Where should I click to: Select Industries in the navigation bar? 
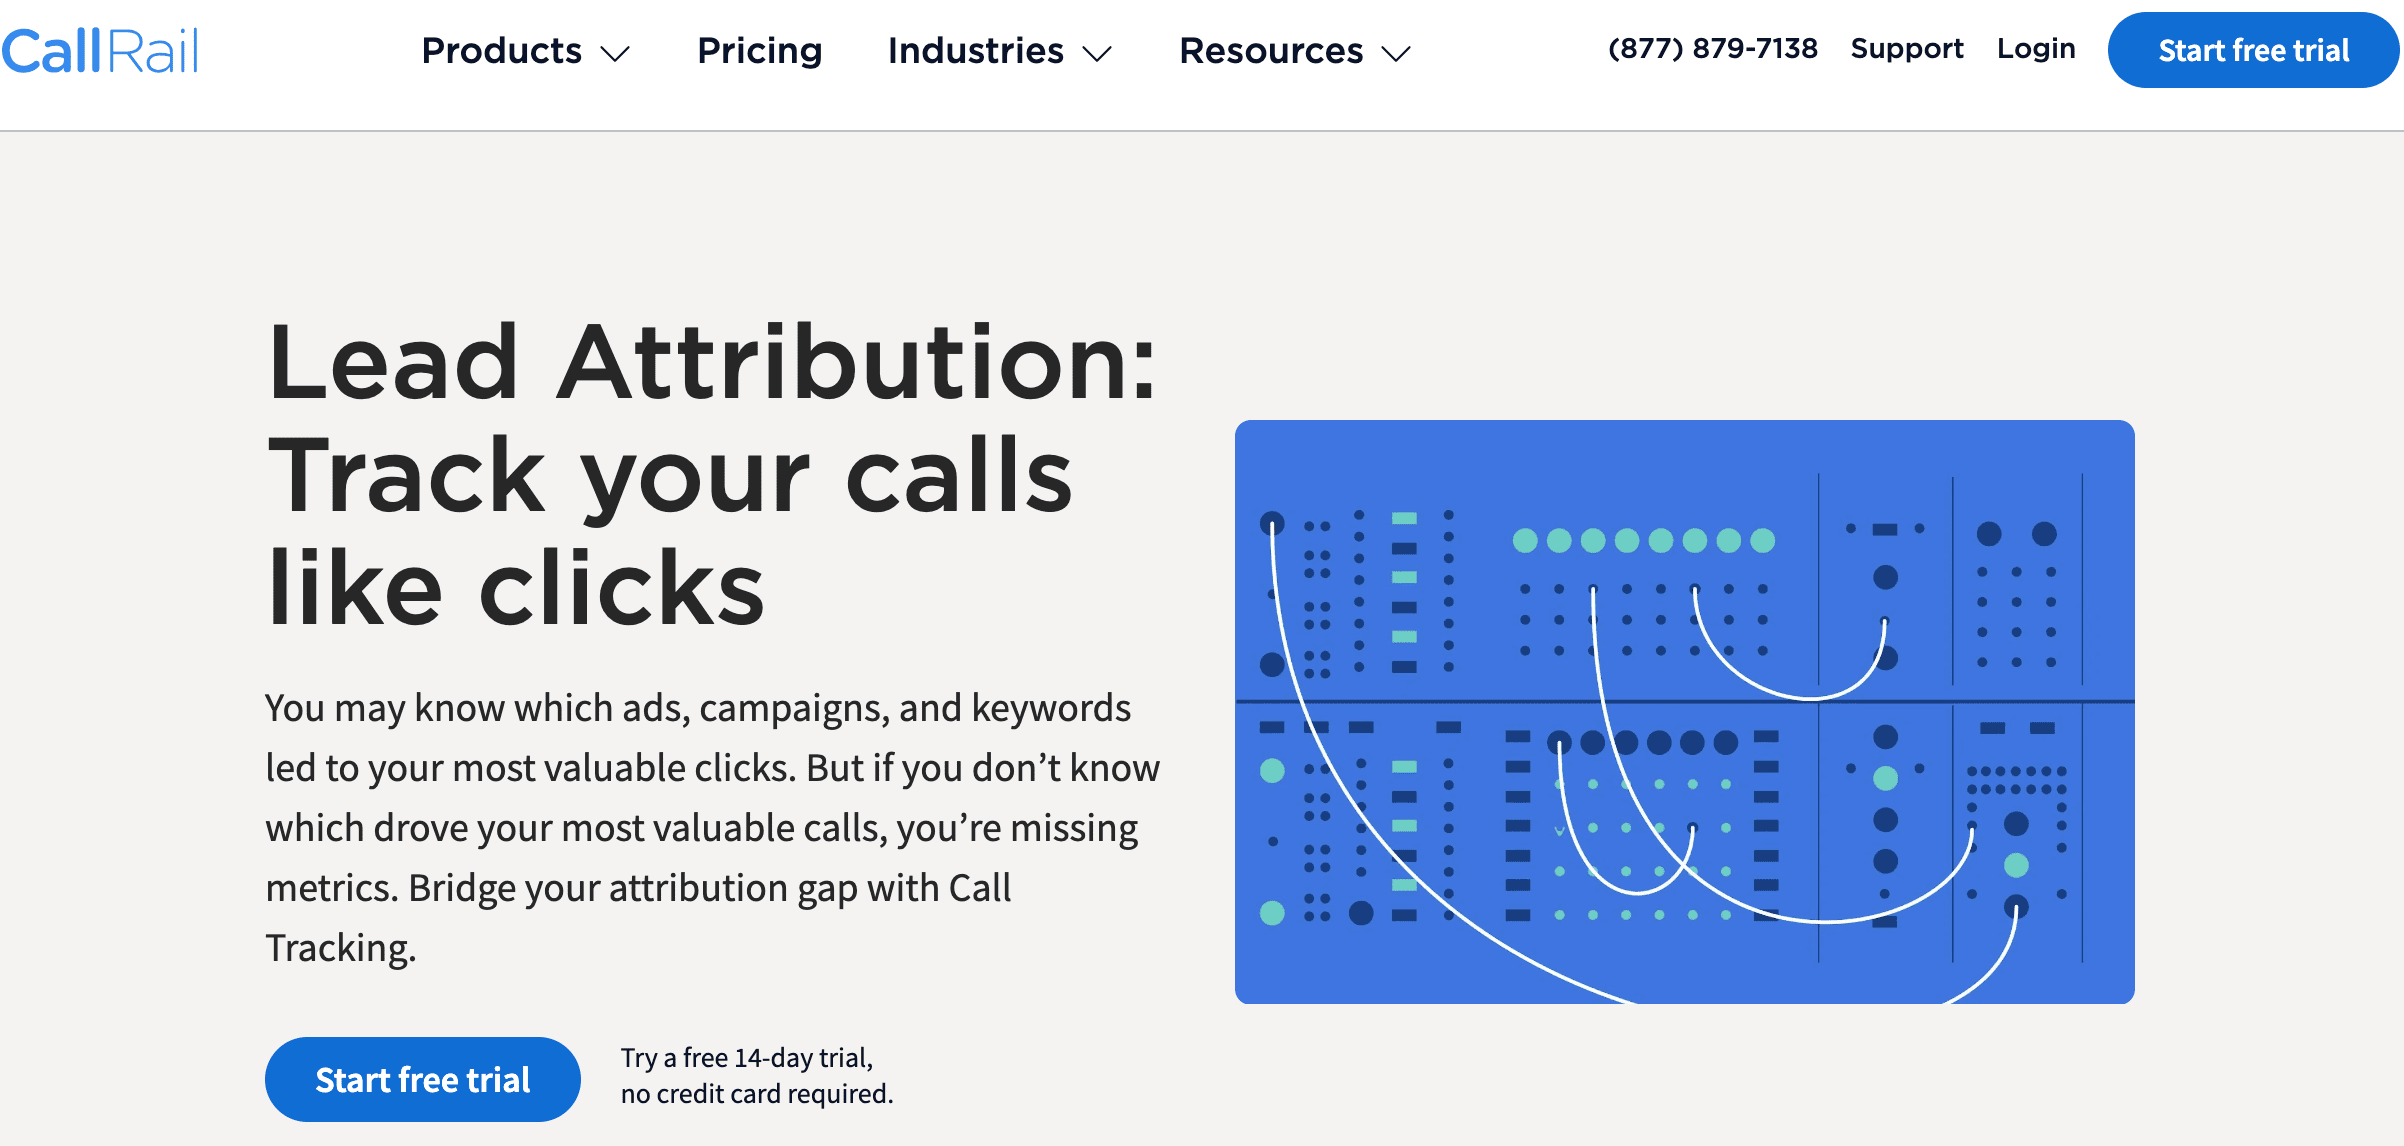pyautogui.click(x=975, y=50)
